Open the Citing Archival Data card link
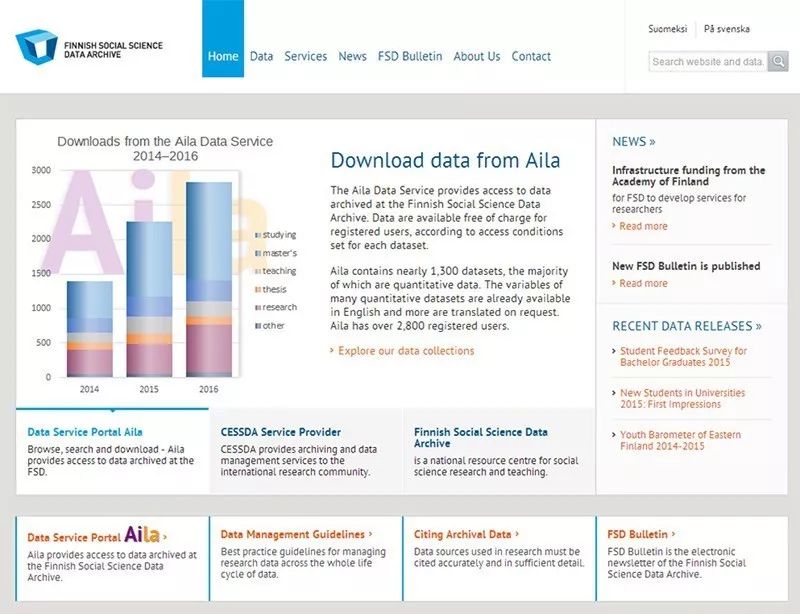800x614 pixels. (466, 534)
